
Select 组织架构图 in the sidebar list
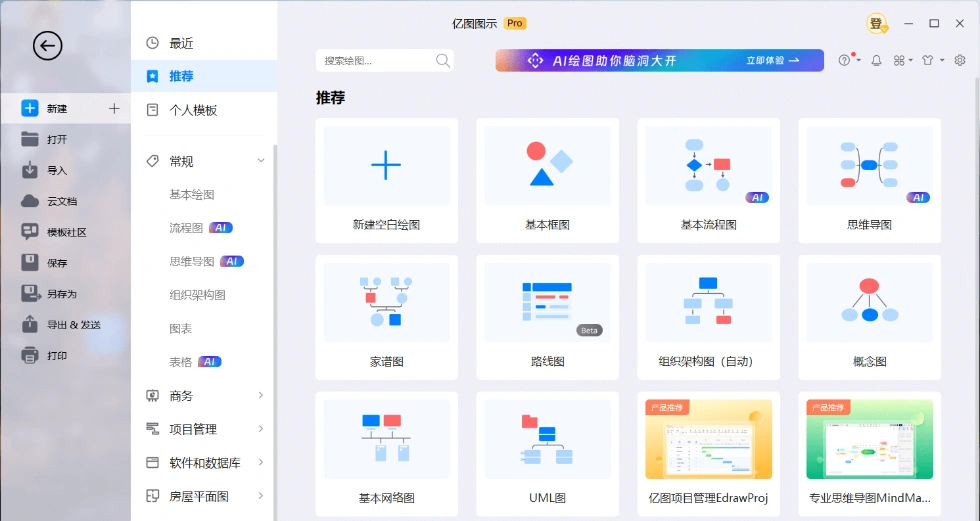coord(198,295)
